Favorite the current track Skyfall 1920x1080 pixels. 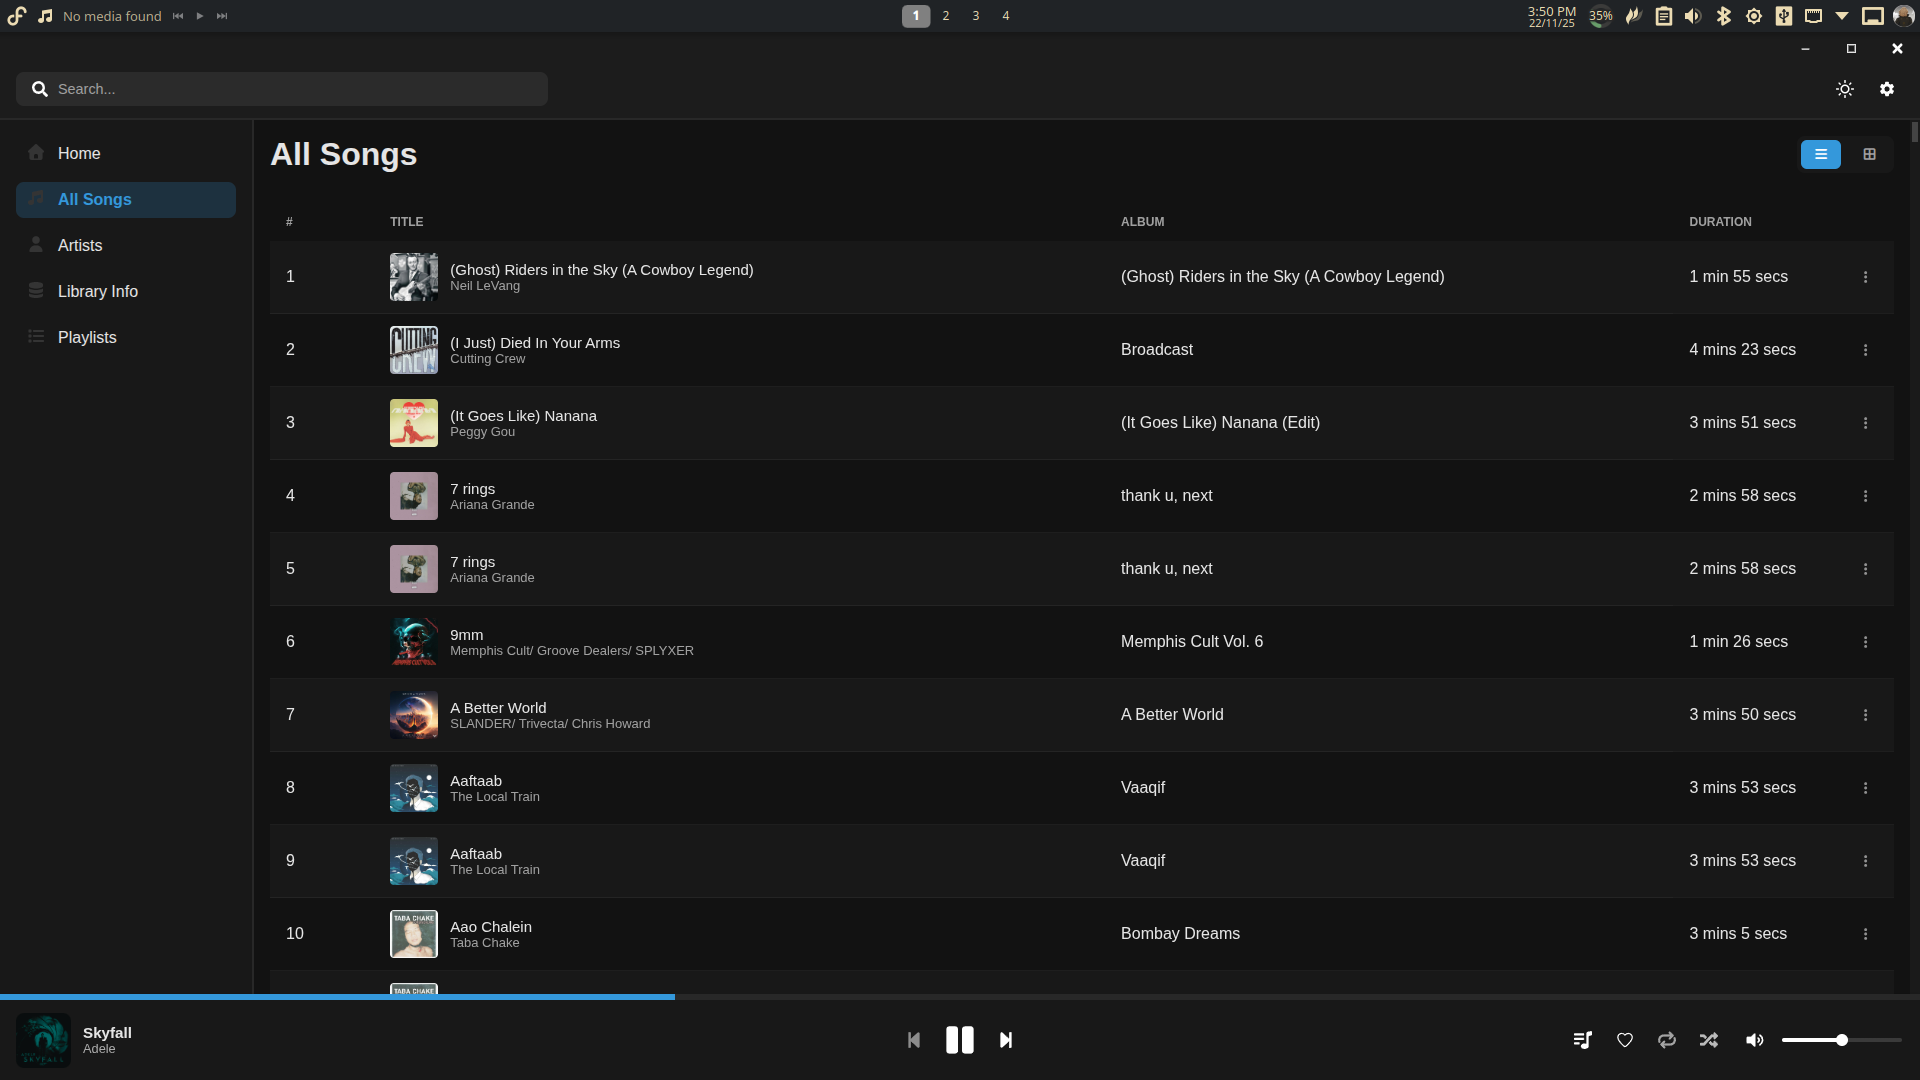pos(1624,1040)
